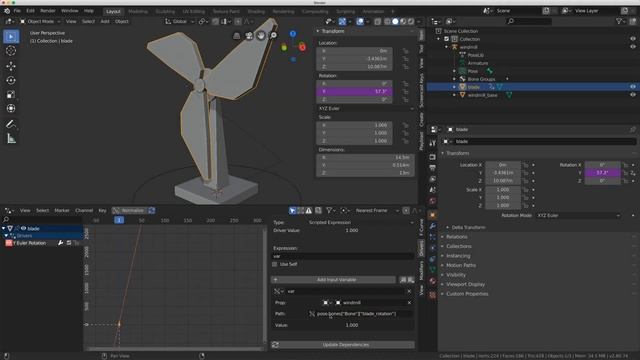The width and height of the screenshot is (640, 360).
Task: Clear the windmill Prop object field
Action: pos(409,302)
